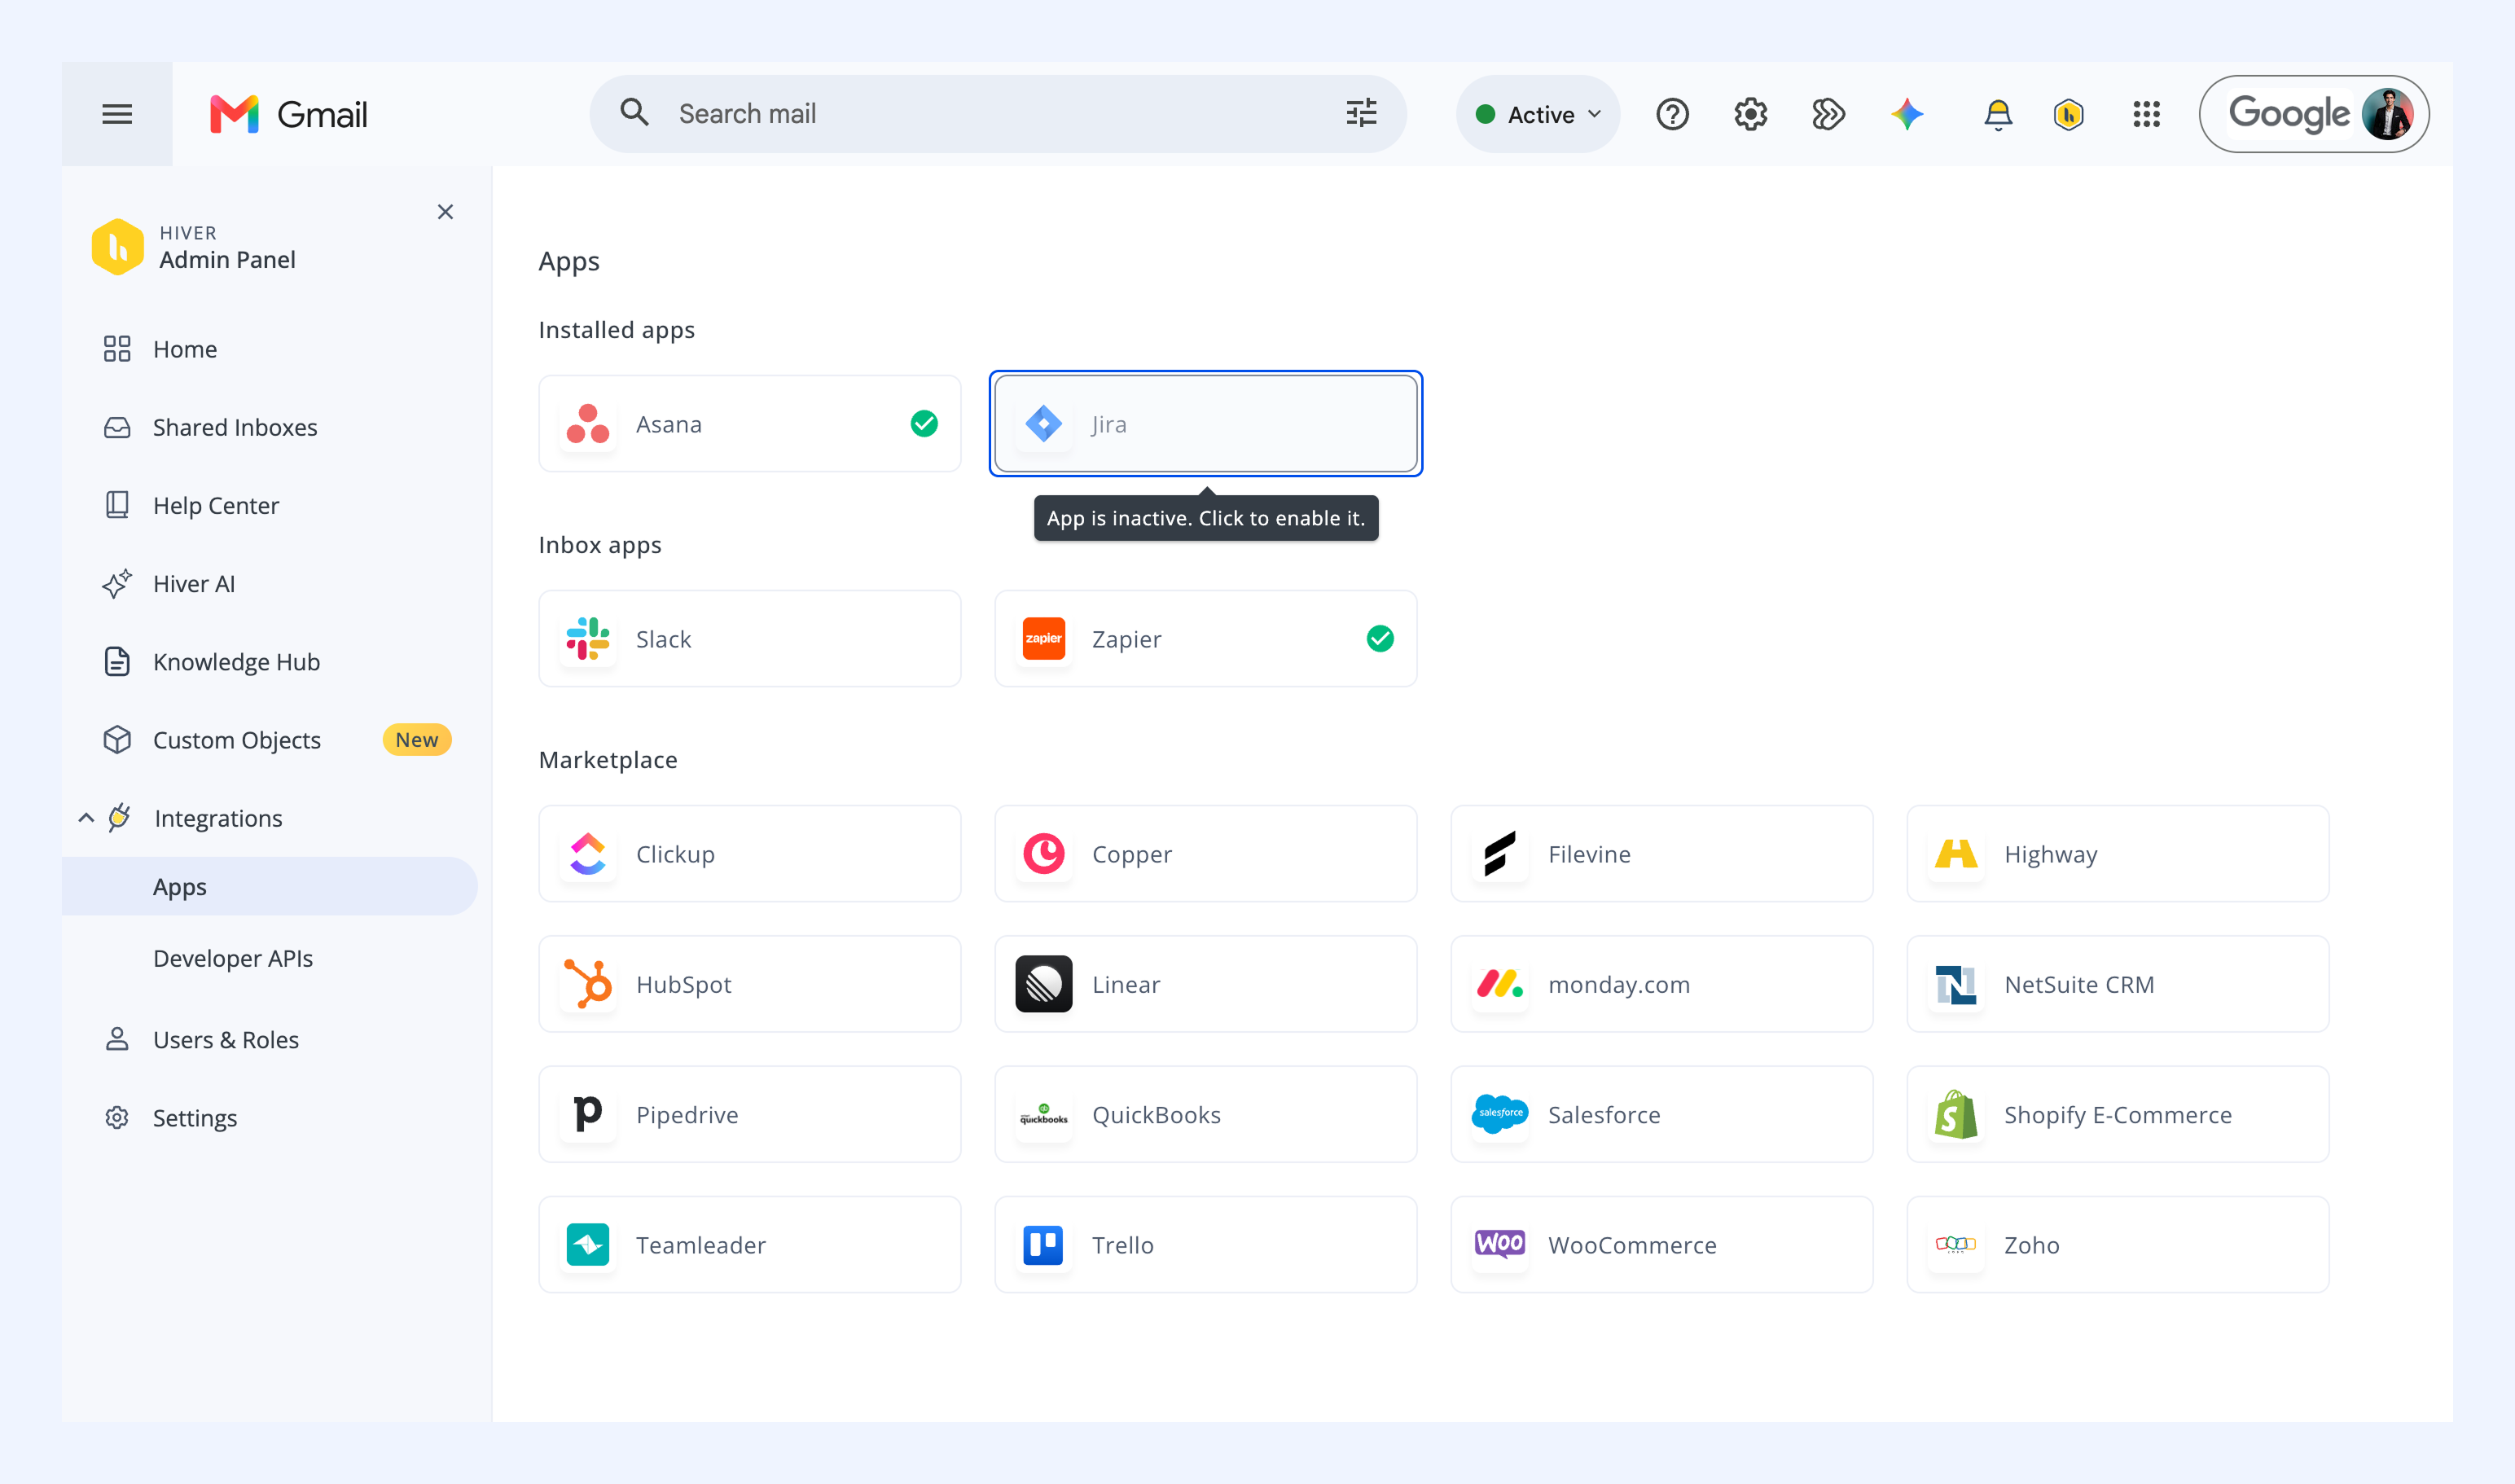Viewport: 2515px width, 1484px height.
Task: Click the search magnifier icon
Action: (x=634, y=112)
